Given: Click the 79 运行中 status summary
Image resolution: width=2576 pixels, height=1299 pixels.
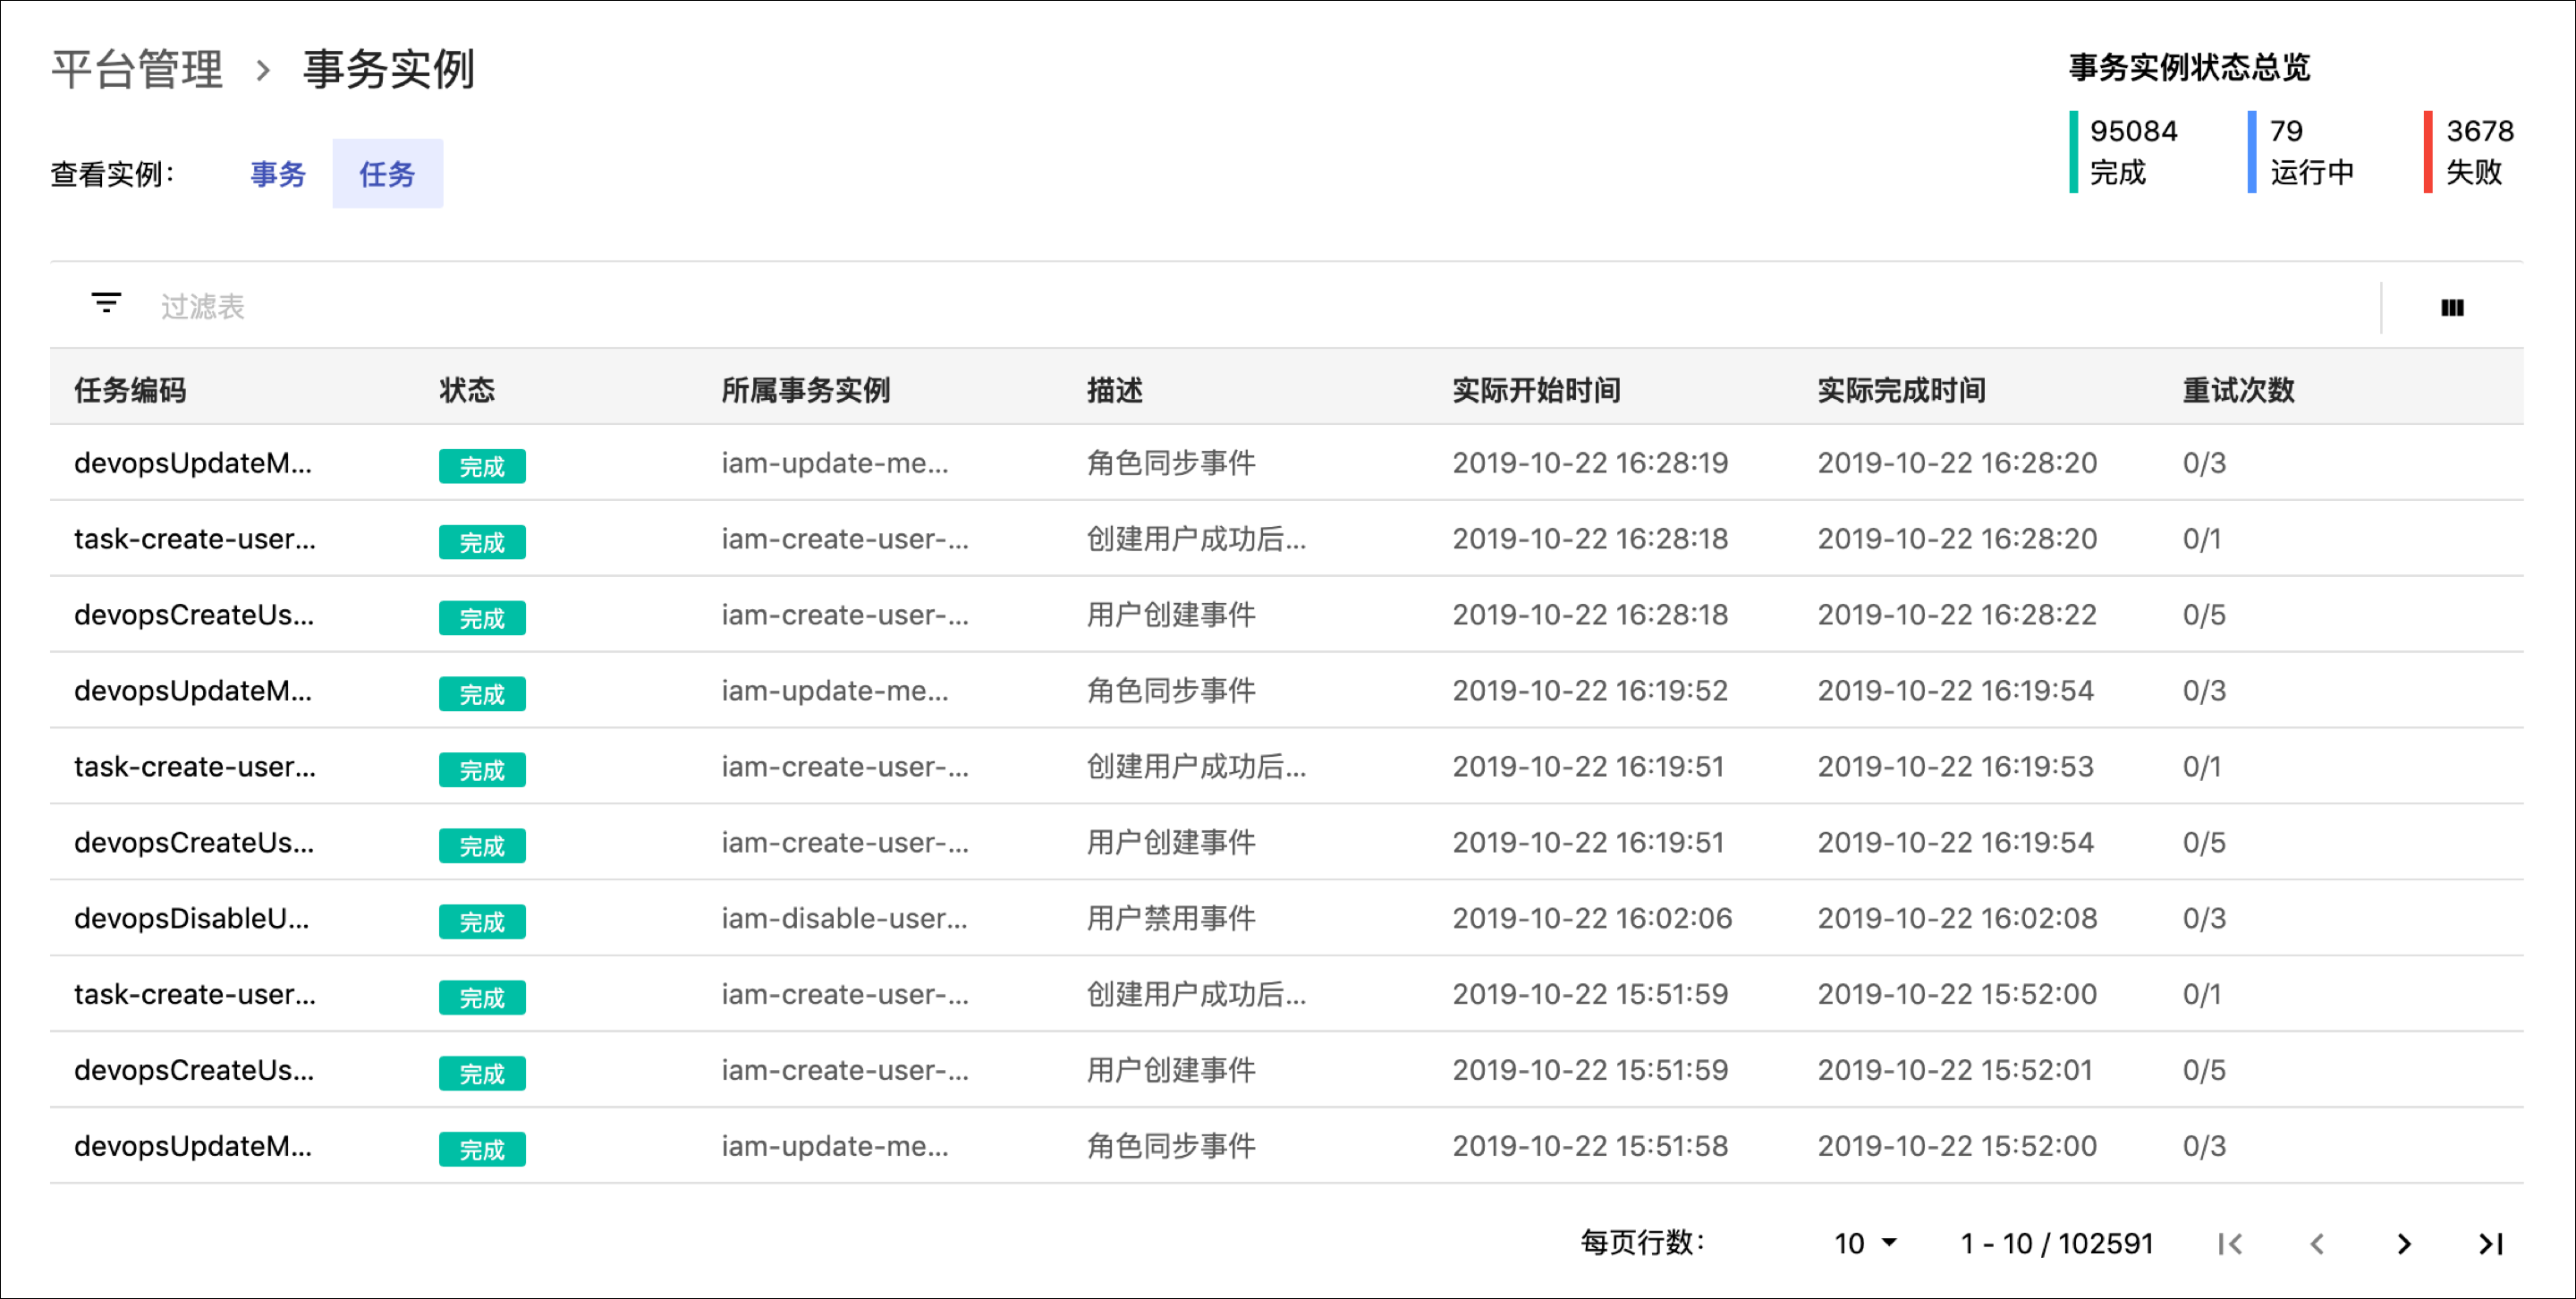Looking at the screenshot, I should pos(2302,151).
